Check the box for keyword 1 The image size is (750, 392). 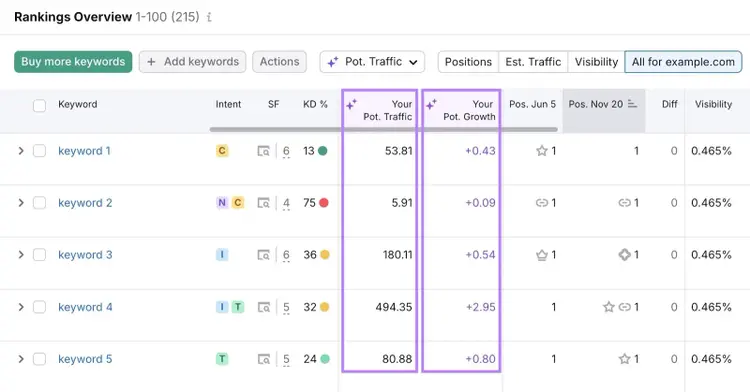pos(39,151)
